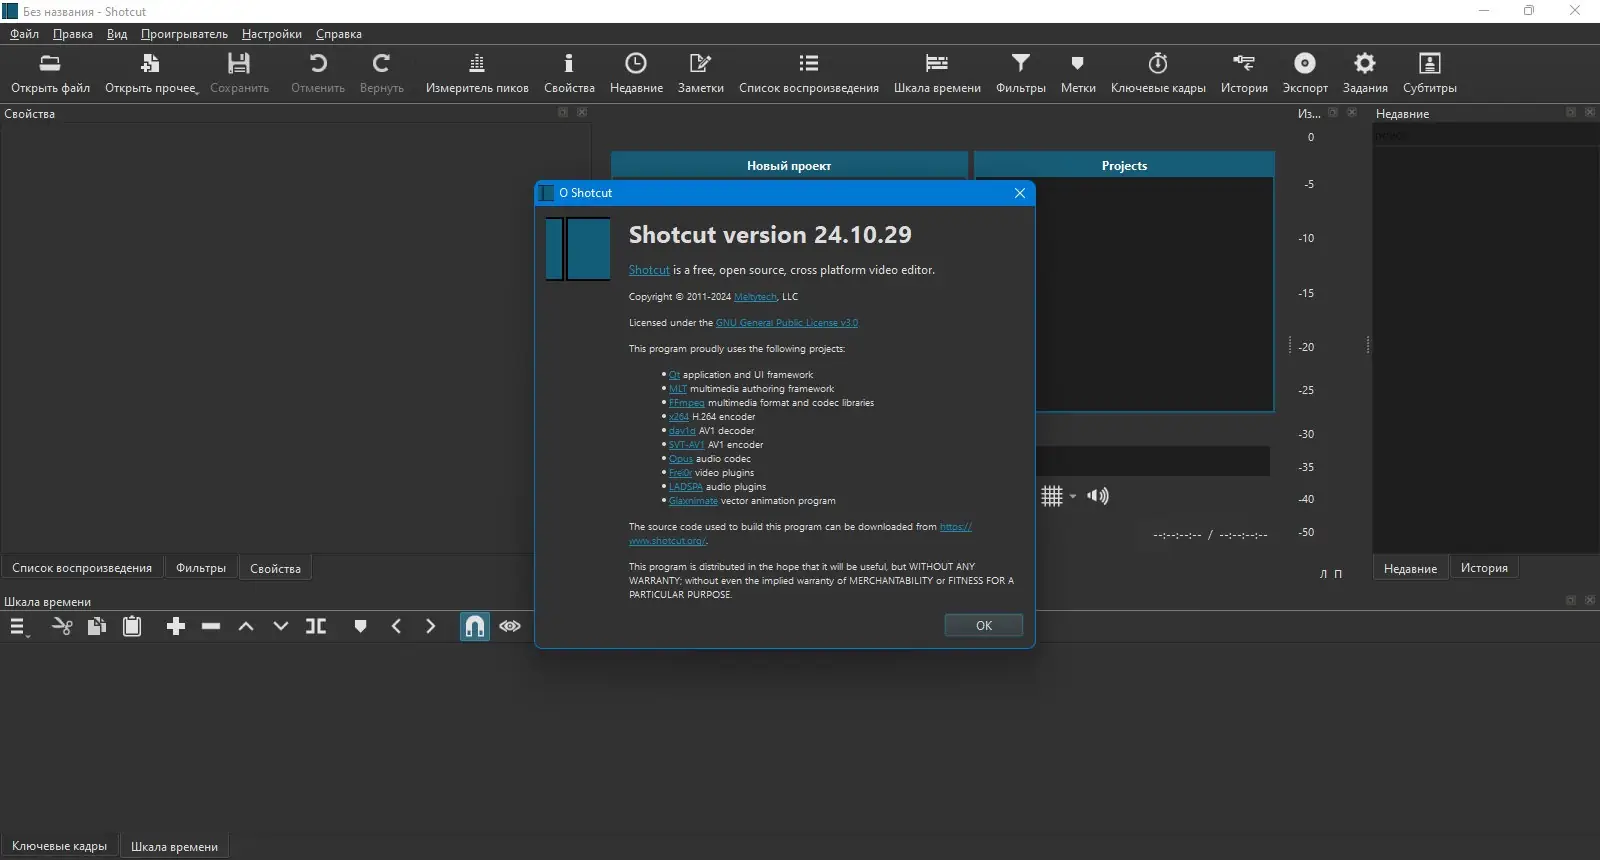
Task: Open the Настройки menu
Action: point(271,34)
